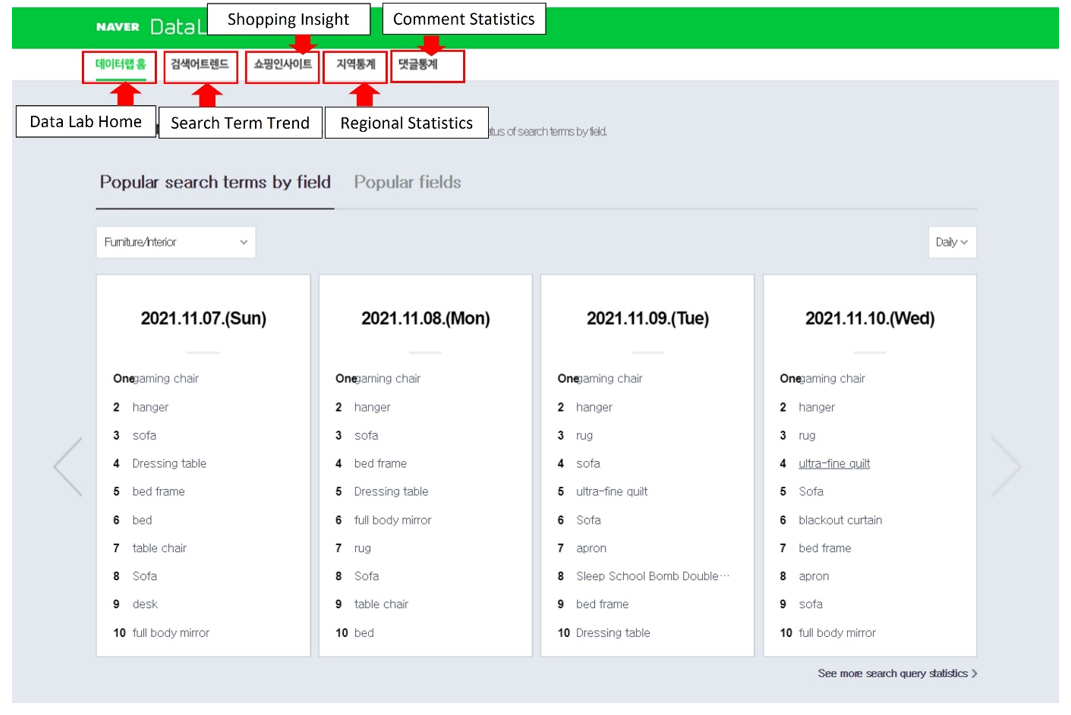The width and height of the screenshot is (1071, 715).
Task: Open the Daily period dropdown
Action: pyautogui.click(x=952, y=242)
